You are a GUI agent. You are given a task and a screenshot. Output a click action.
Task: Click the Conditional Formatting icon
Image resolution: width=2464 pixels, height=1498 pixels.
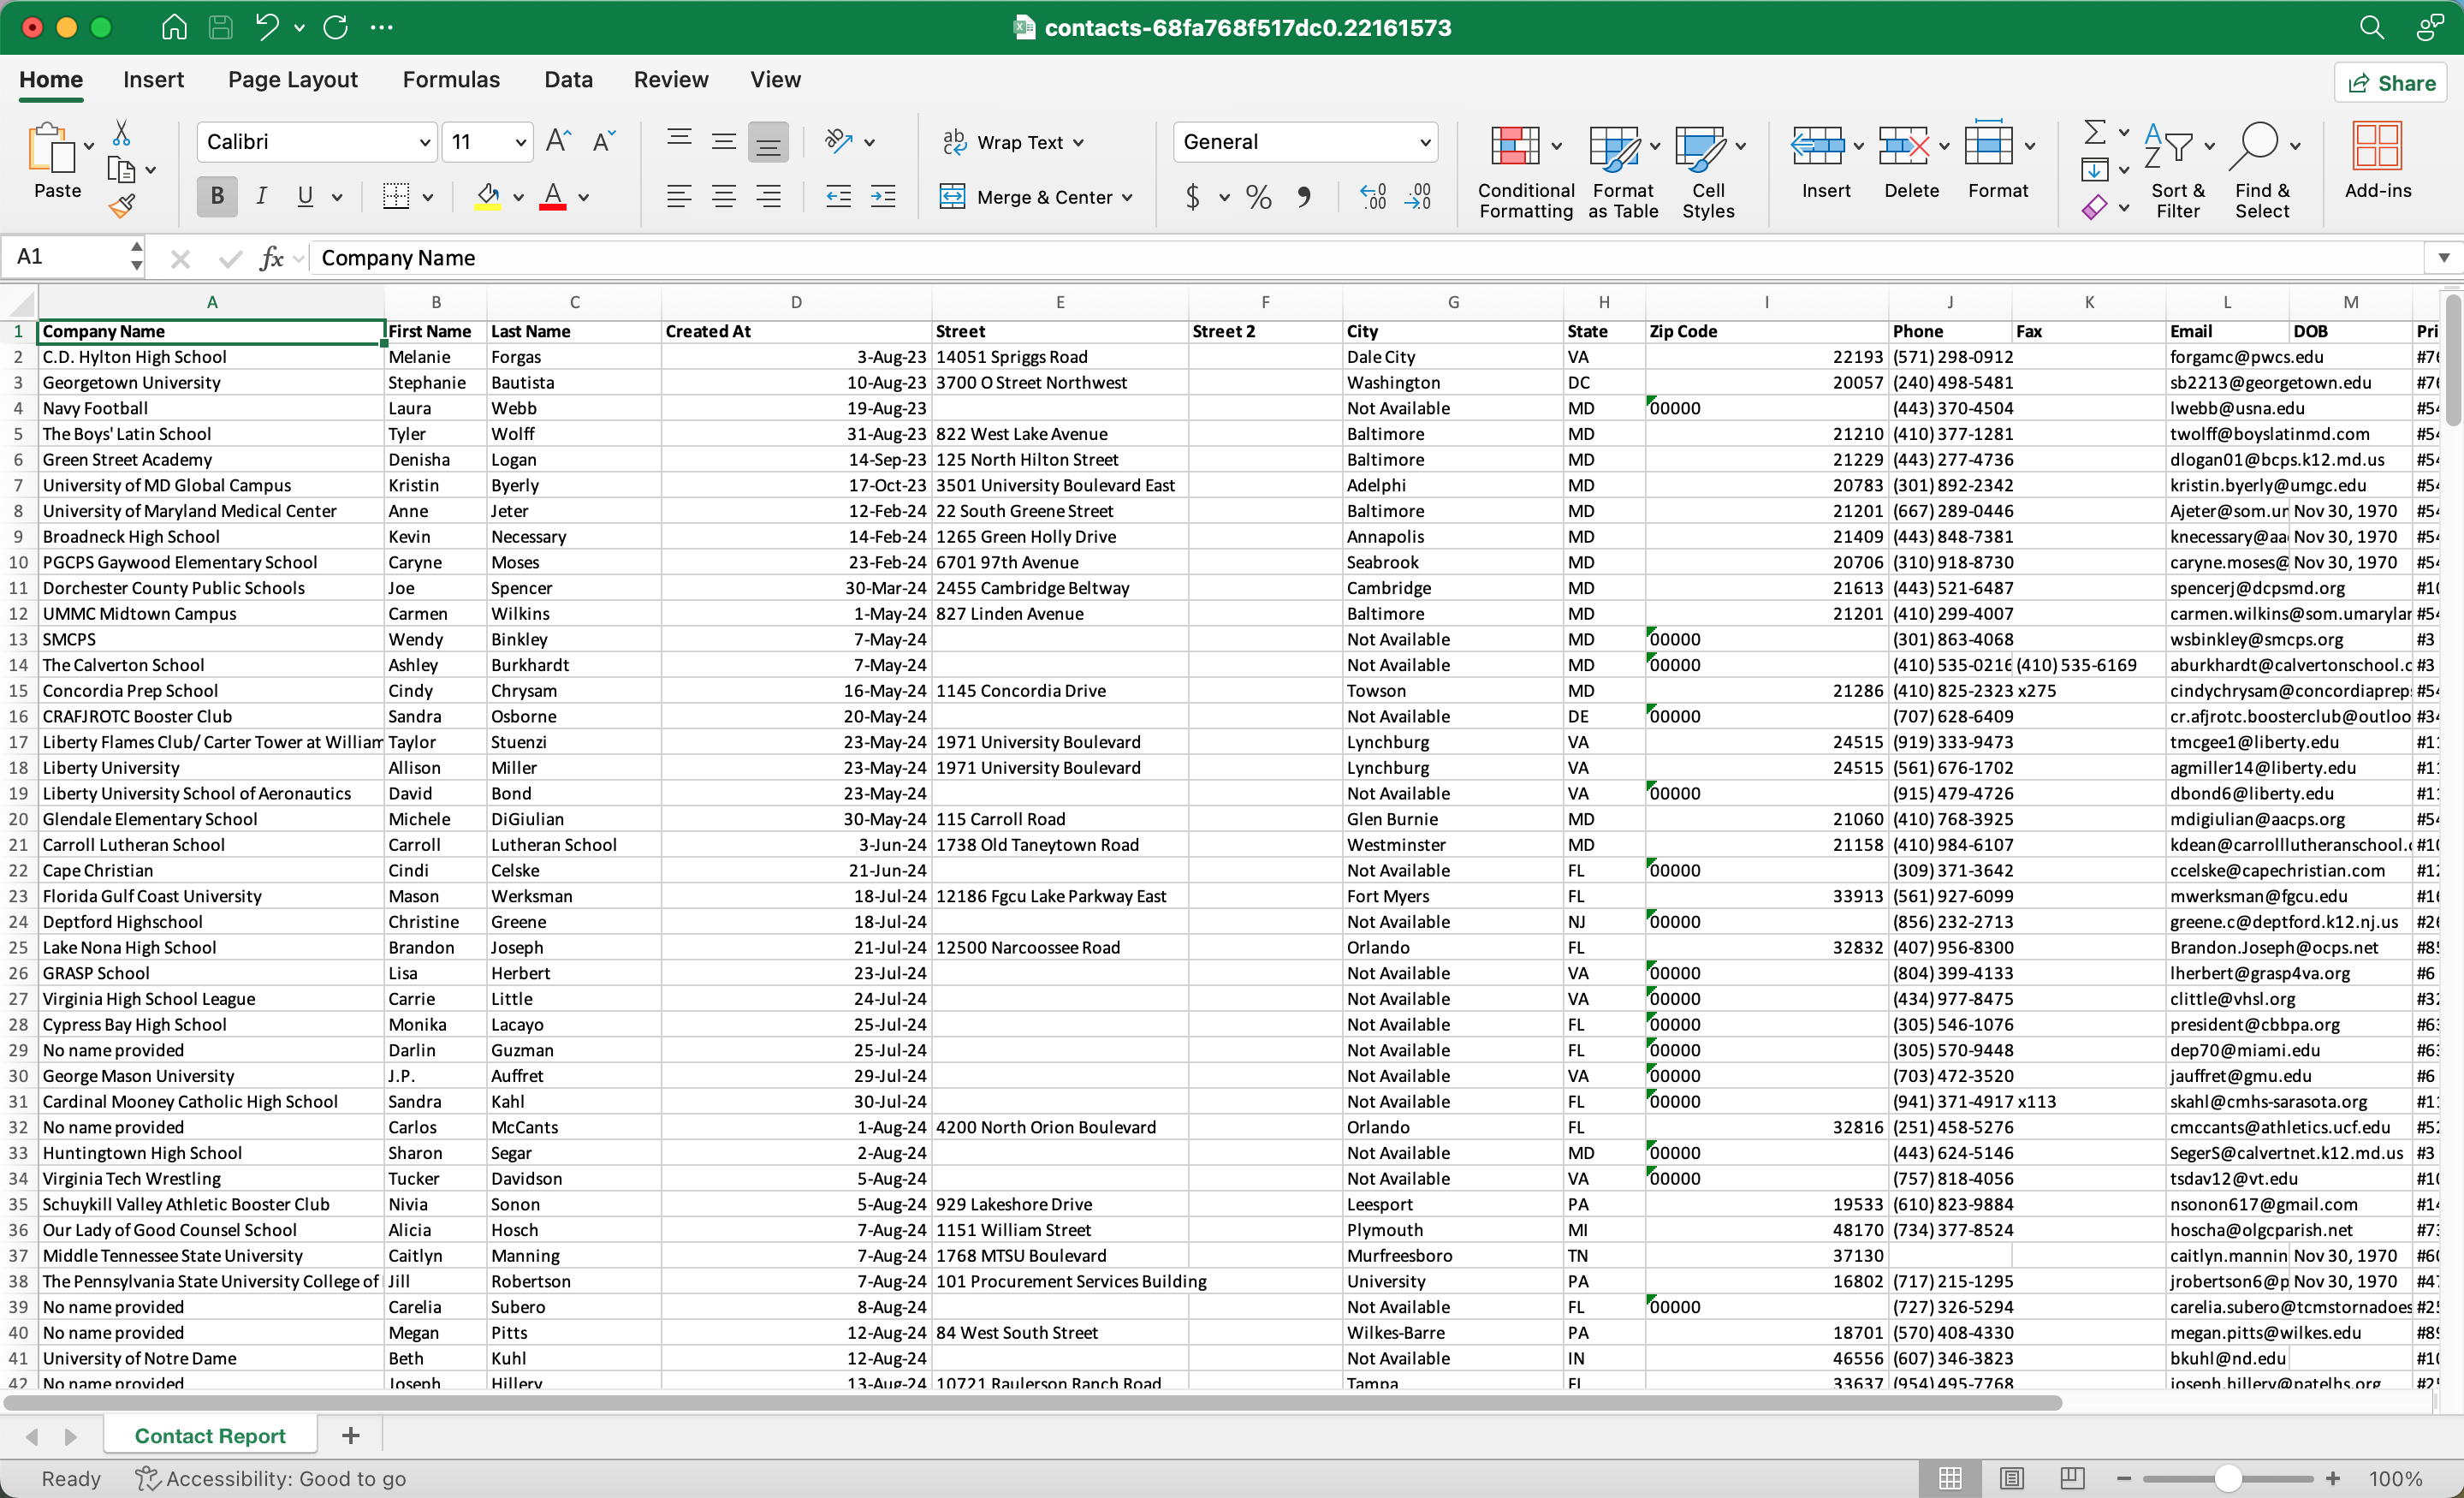[x=1516, y=147]
